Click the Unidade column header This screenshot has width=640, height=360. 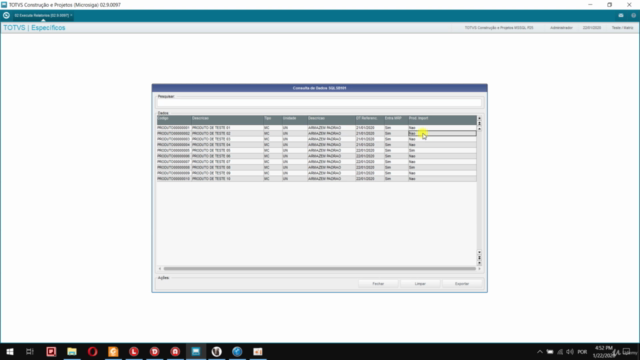pyautogui.click(x=294, y=120)
